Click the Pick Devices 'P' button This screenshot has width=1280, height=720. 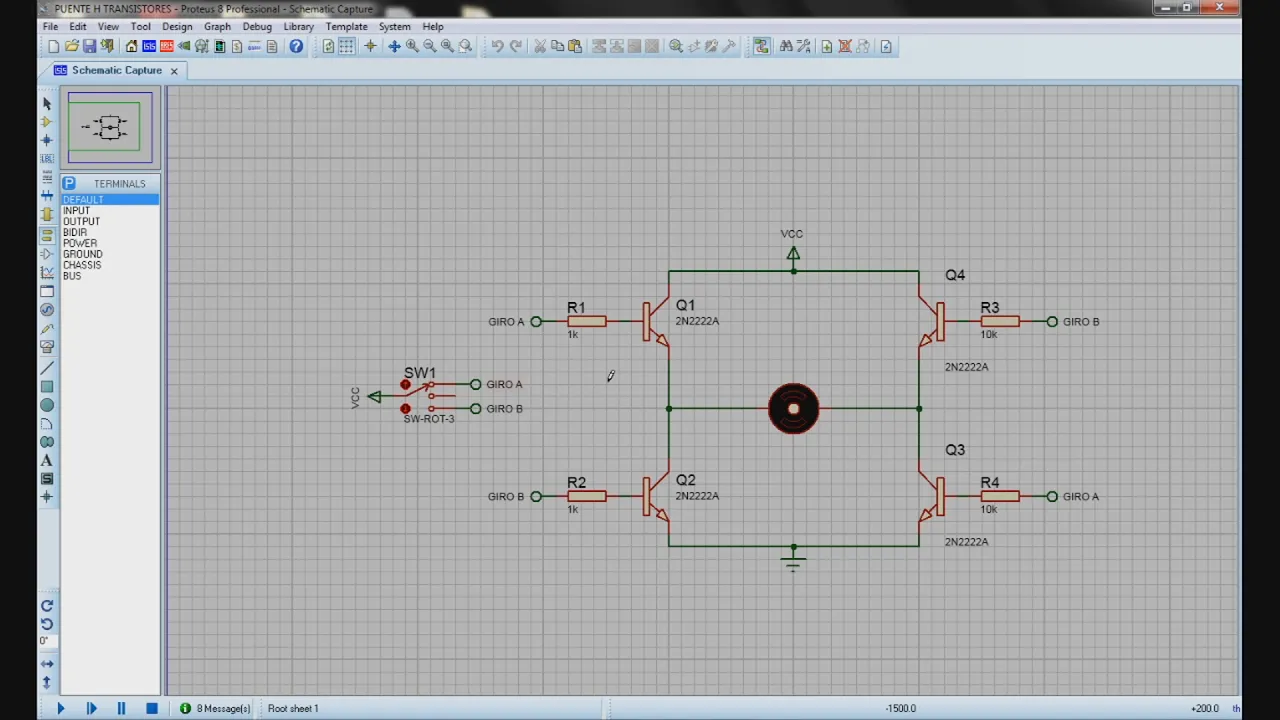(x=69, y=183)
